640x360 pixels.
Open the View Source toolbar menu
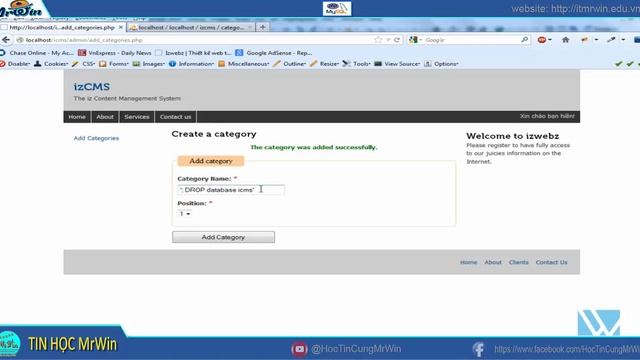[397, 64]
